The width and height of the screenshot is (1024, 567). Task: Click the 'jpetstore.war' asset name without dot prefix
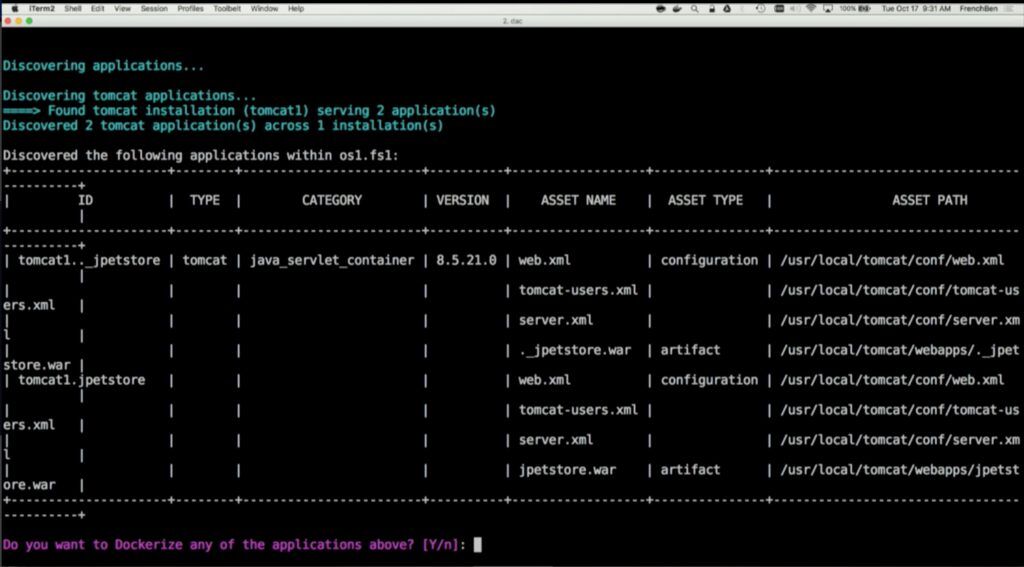(567, 470)
